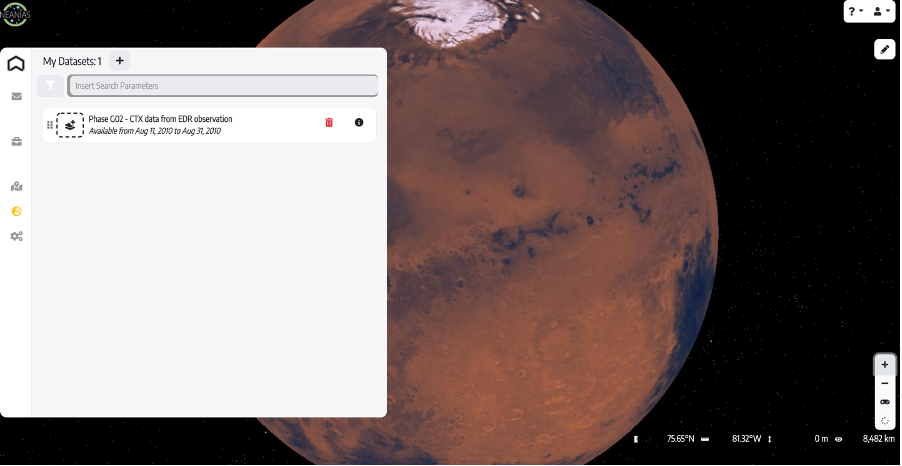This screenshot has height=466, width=902.
Task: Toggle the Phase G02 layer dashed icon
Action: click(x=70, y=125)
